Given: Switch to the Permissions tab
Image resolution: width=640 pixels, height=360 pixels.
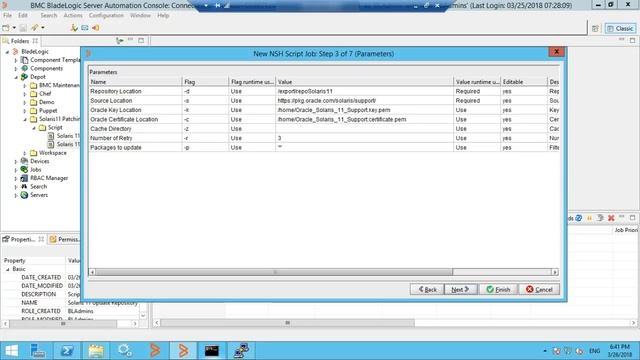Looking at the screenshot, I should point(64,239).
